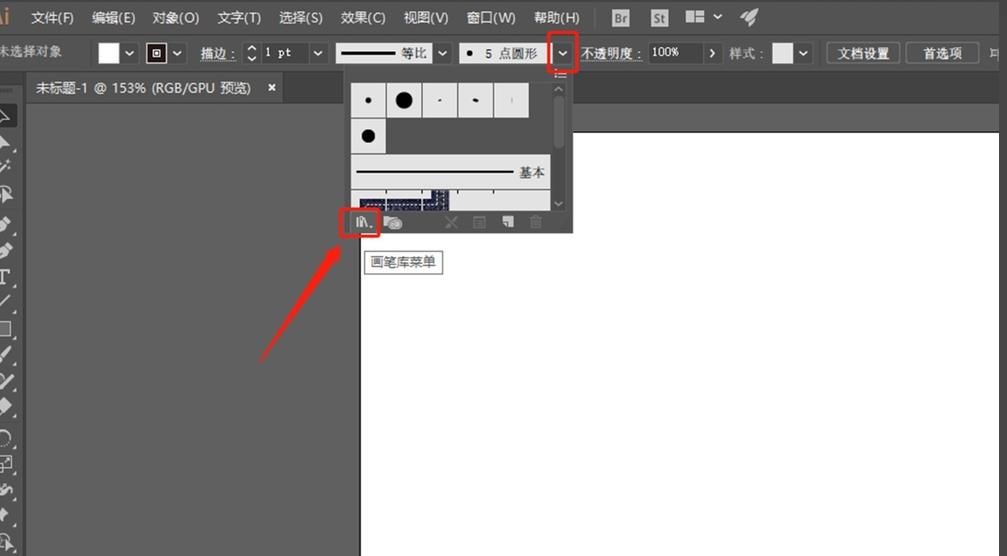Click the remove brush stroke icon
1007x556 pixels.
point(451,223)
